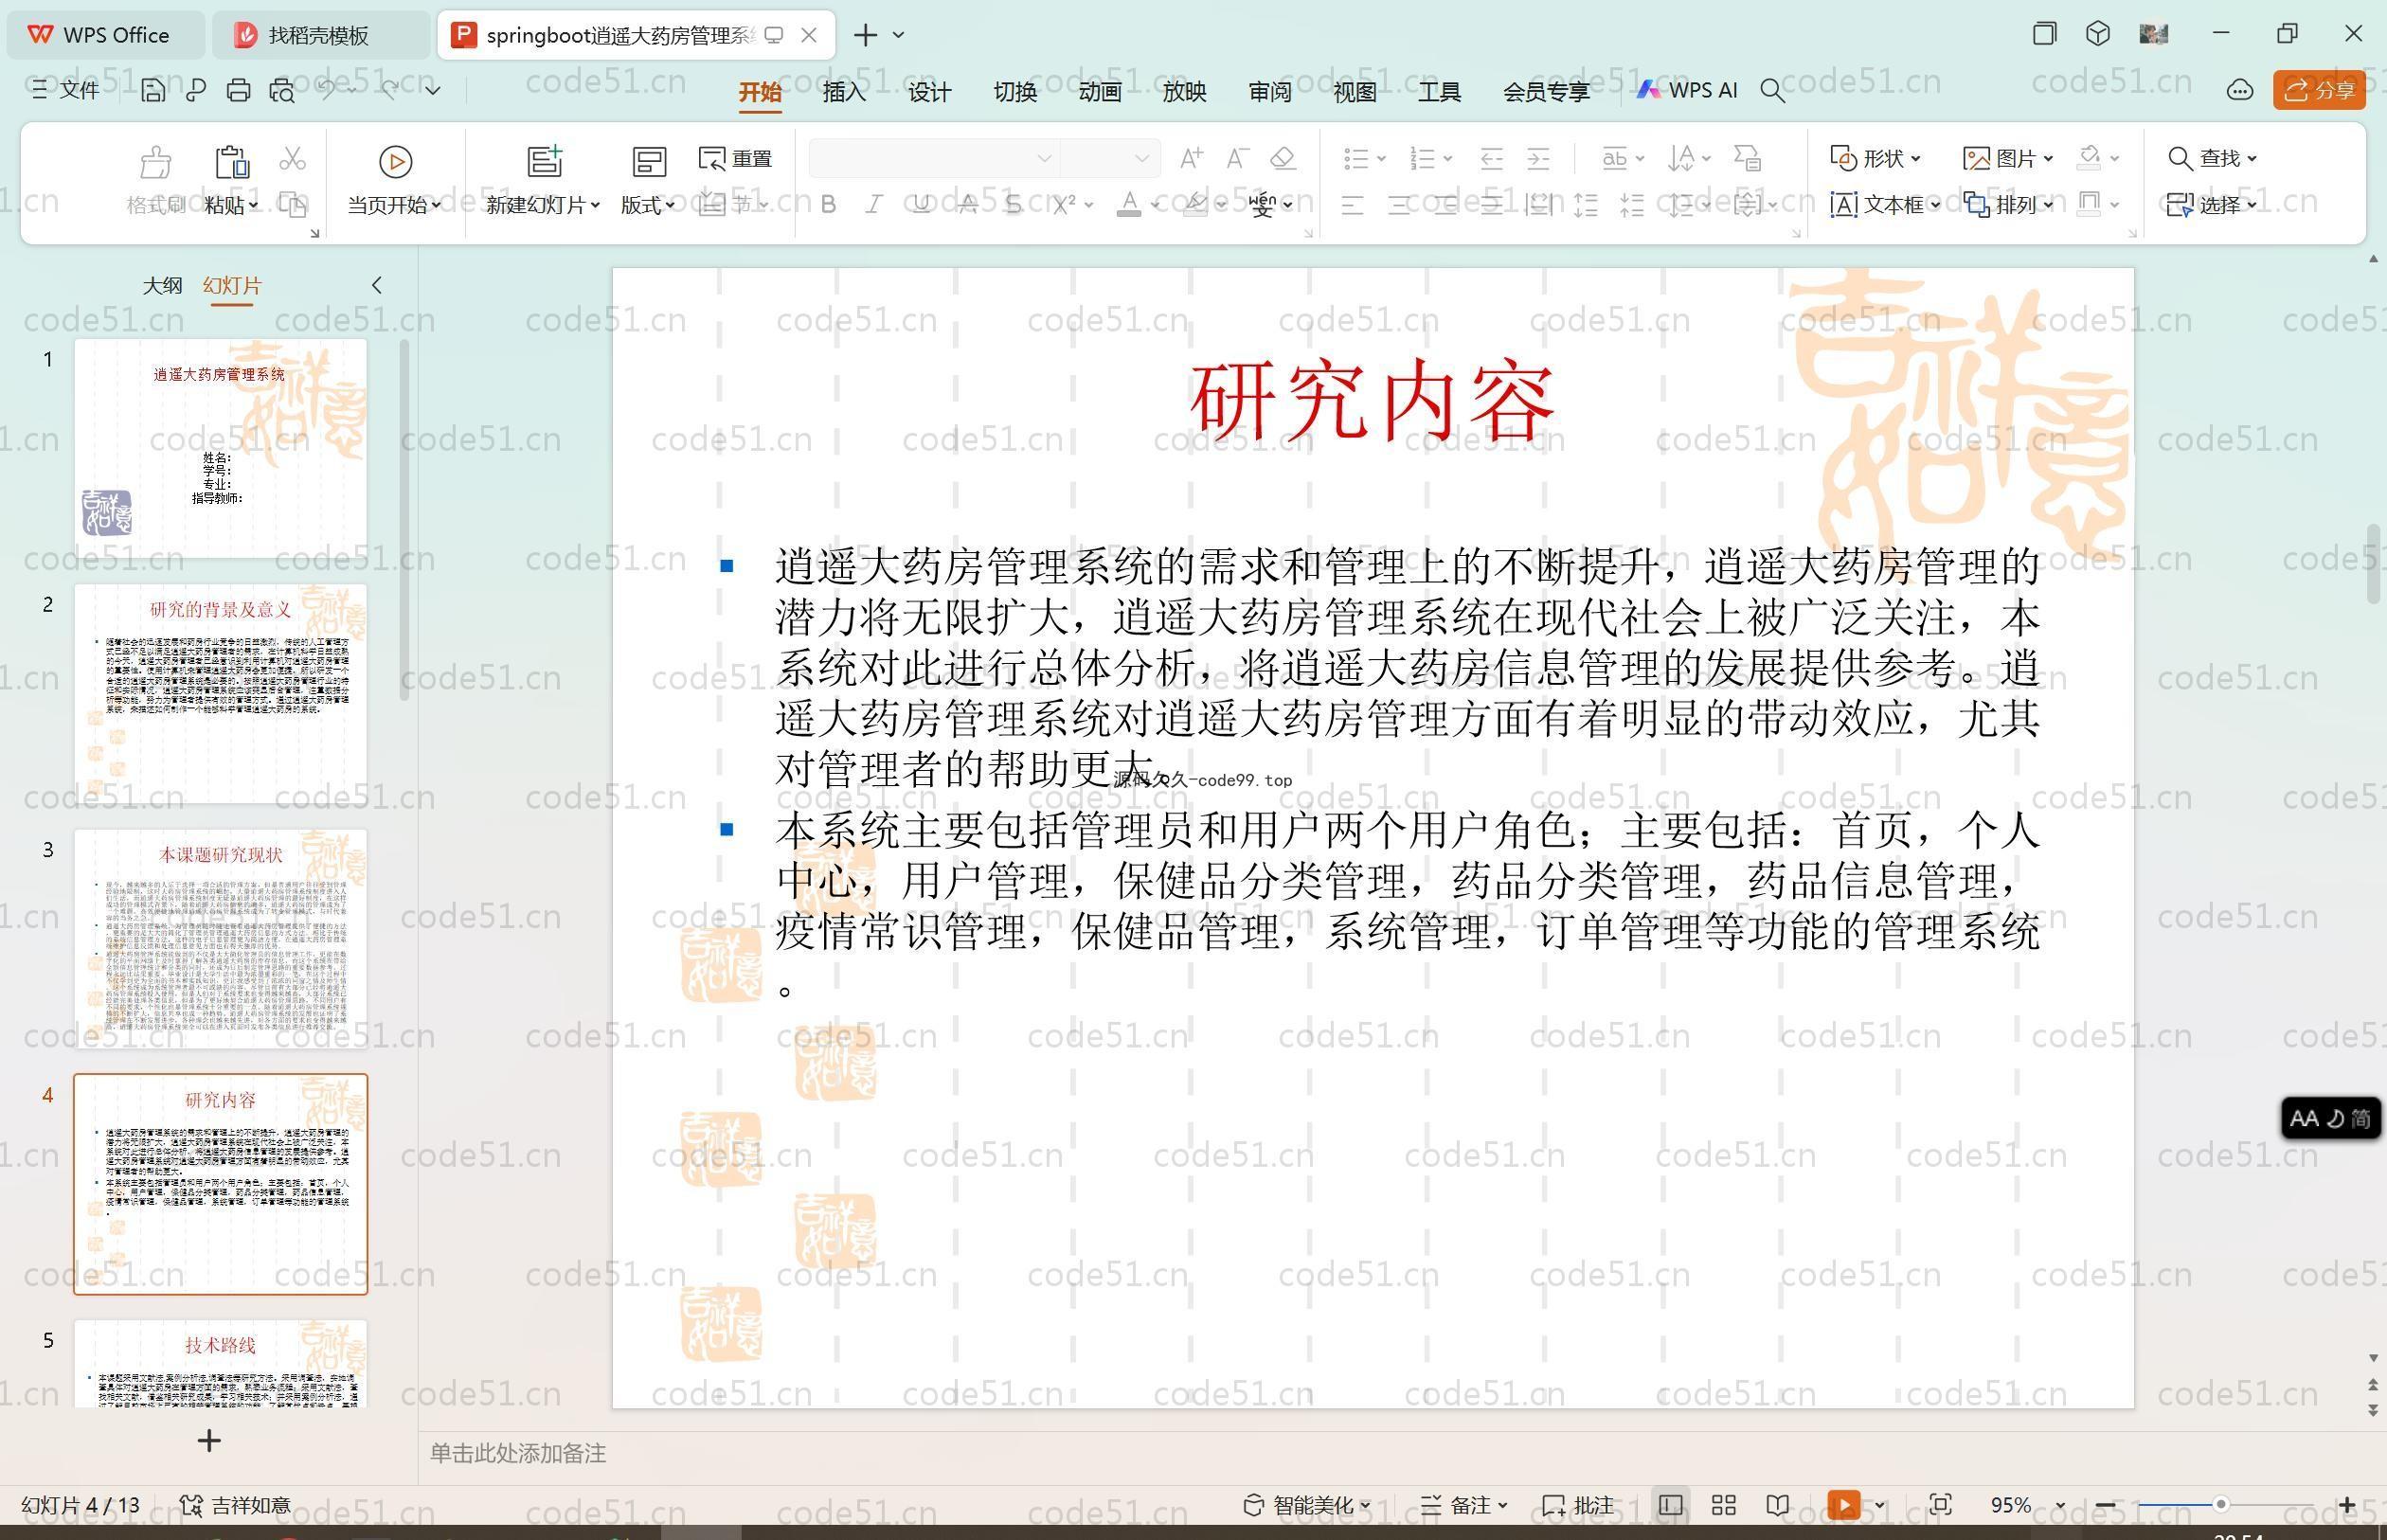Click the decrease indent icon
Viewport: 2387px width, 1540px height.
point(1491,158)
